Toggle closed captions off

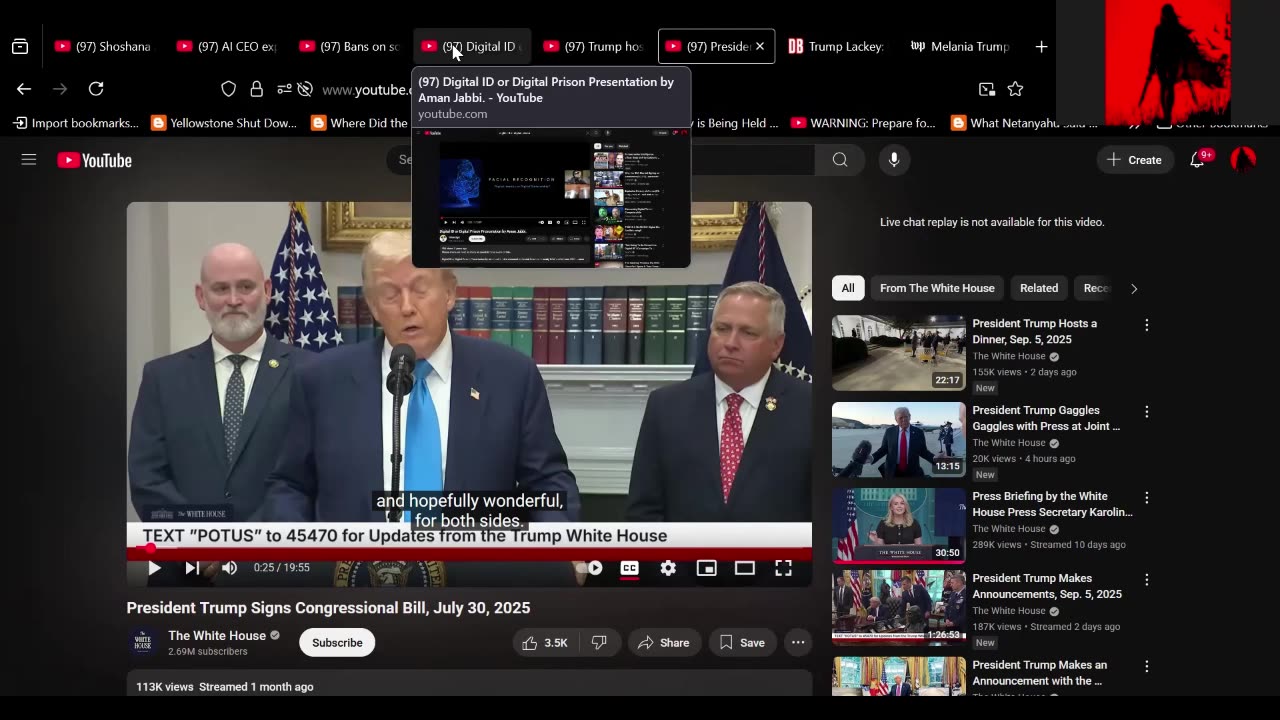point(629,568)
